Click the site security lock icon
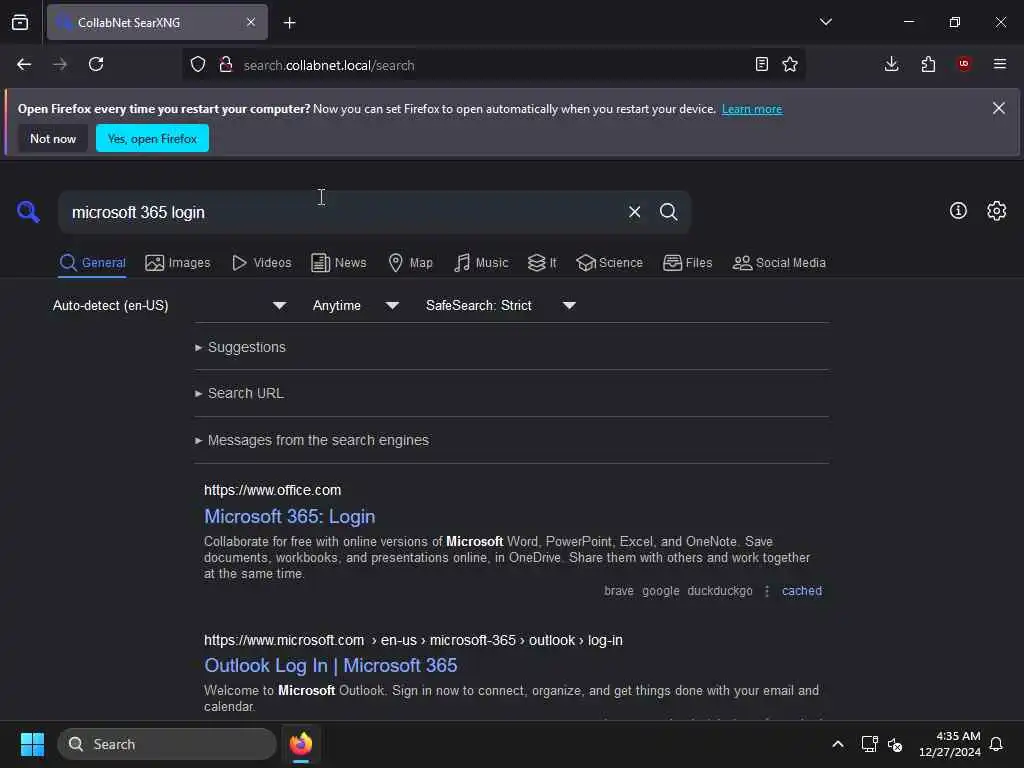Screen dimensions: 1024x768 click(226, 64)
